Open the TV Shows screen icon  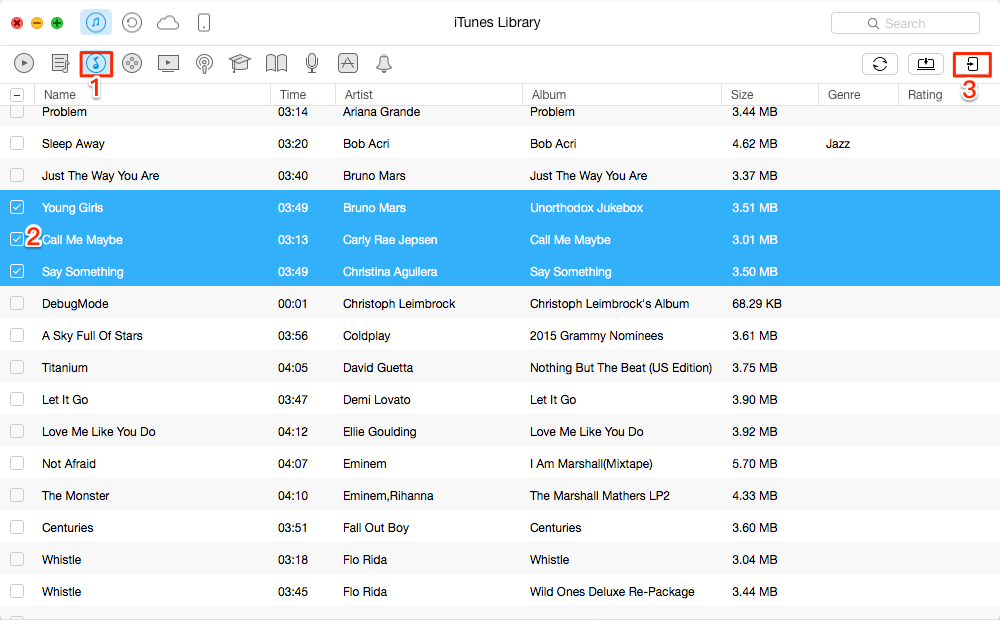pyautogui.click(x=168, y=63)
